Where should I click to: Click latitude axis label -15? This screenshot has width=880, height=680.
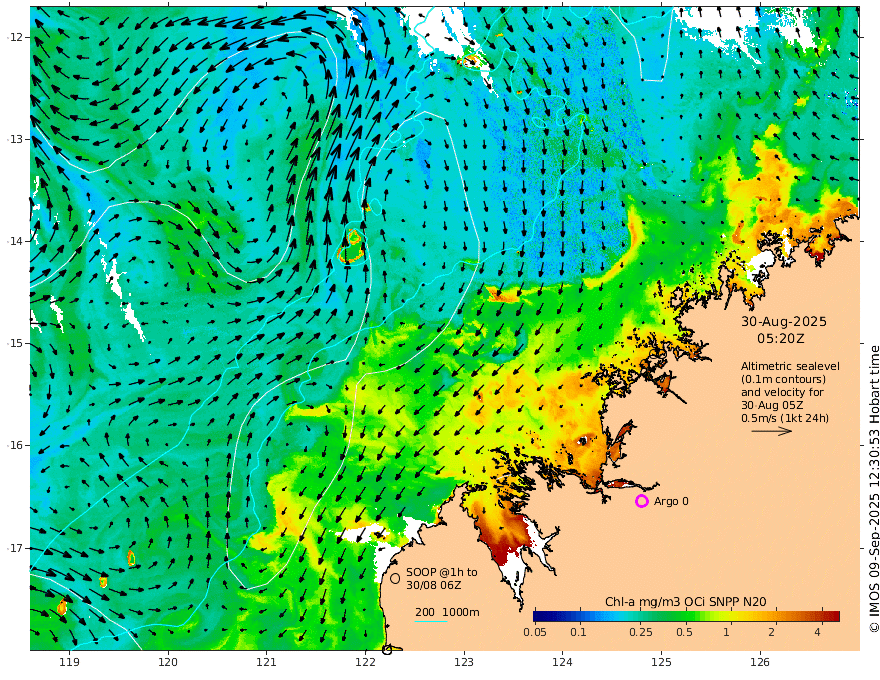pyautogui.click(x=15, y=343)
